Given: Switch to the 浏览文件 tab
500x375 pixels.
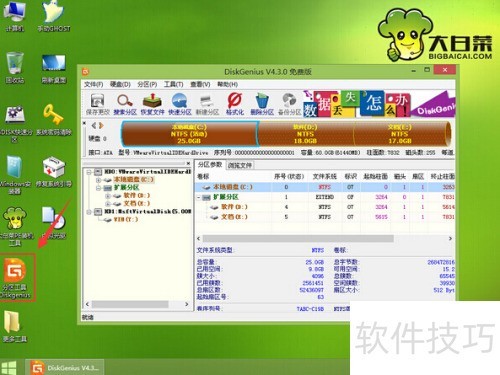Looking at the screenshot, I should (240, 165).
